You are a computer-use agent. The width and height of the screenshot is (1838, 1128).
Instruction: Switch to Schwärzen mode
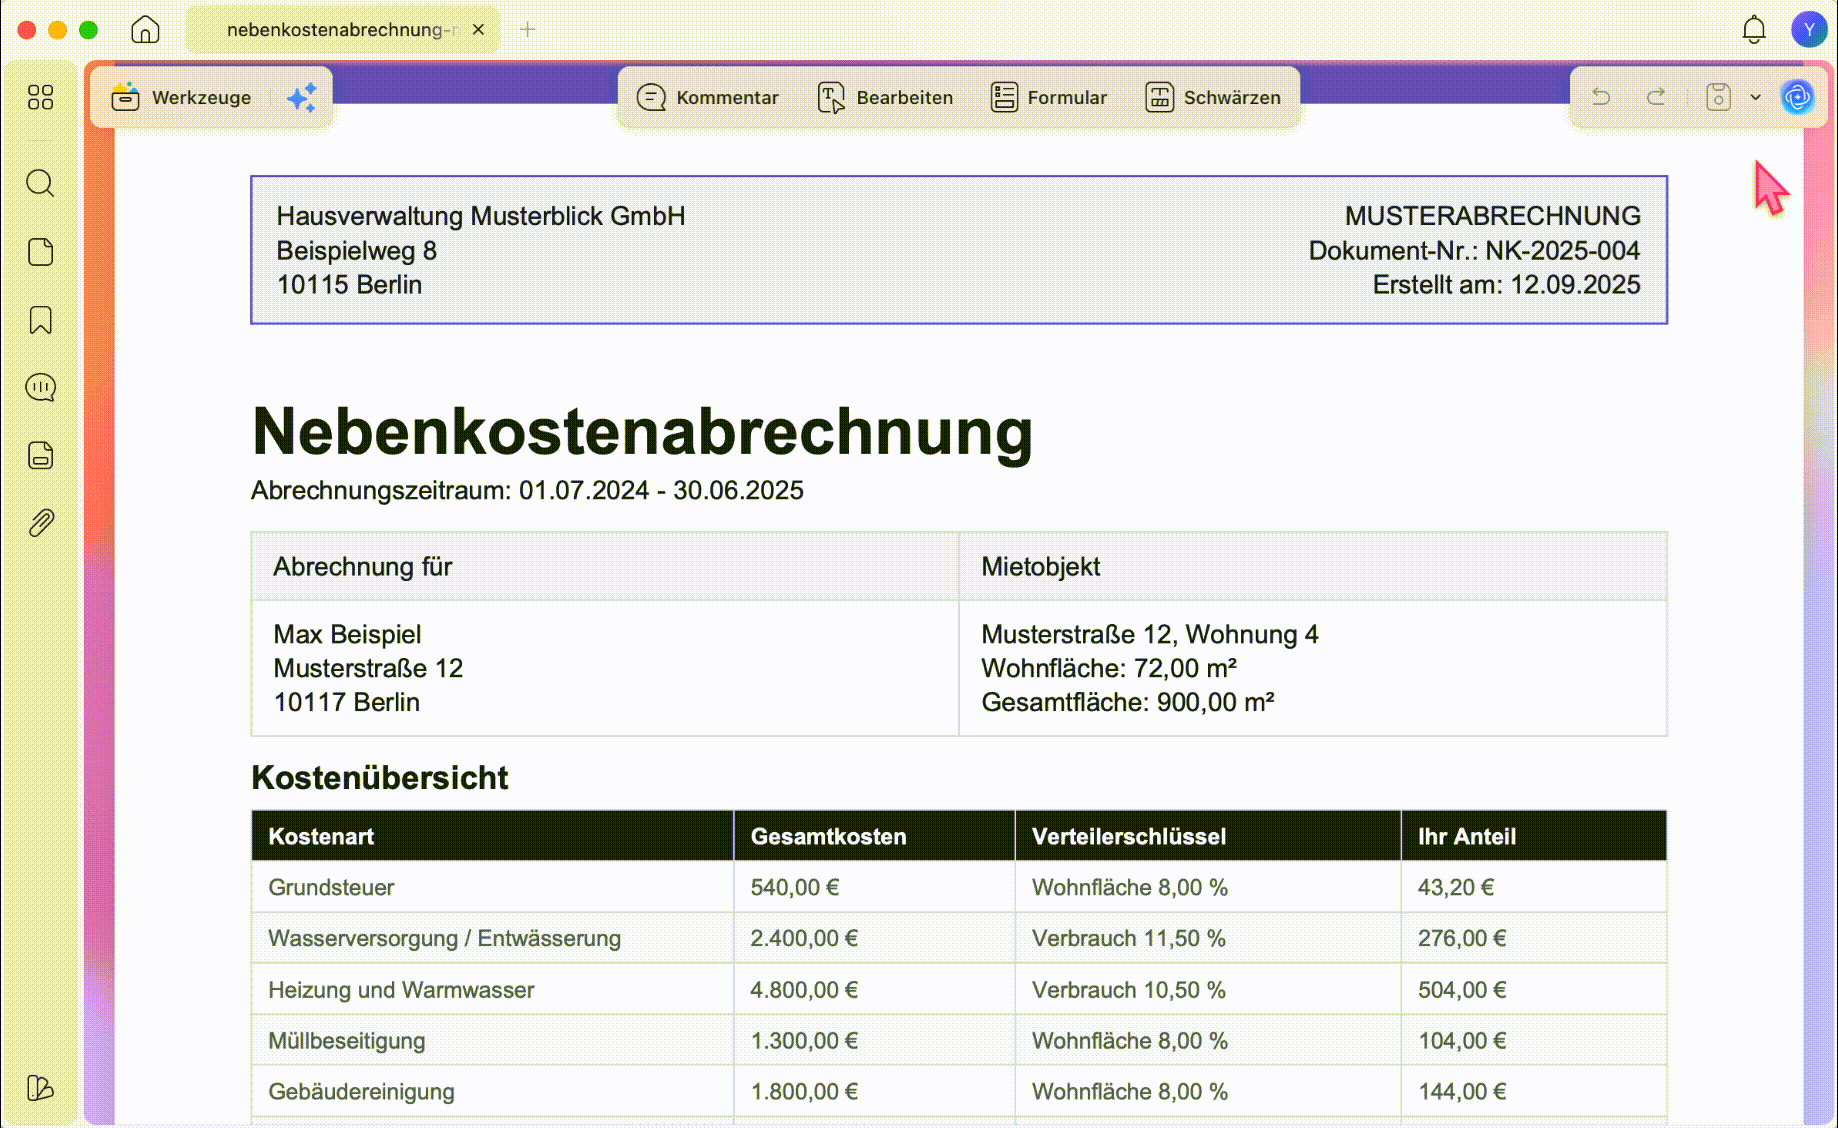click(x=1213, y=97)
